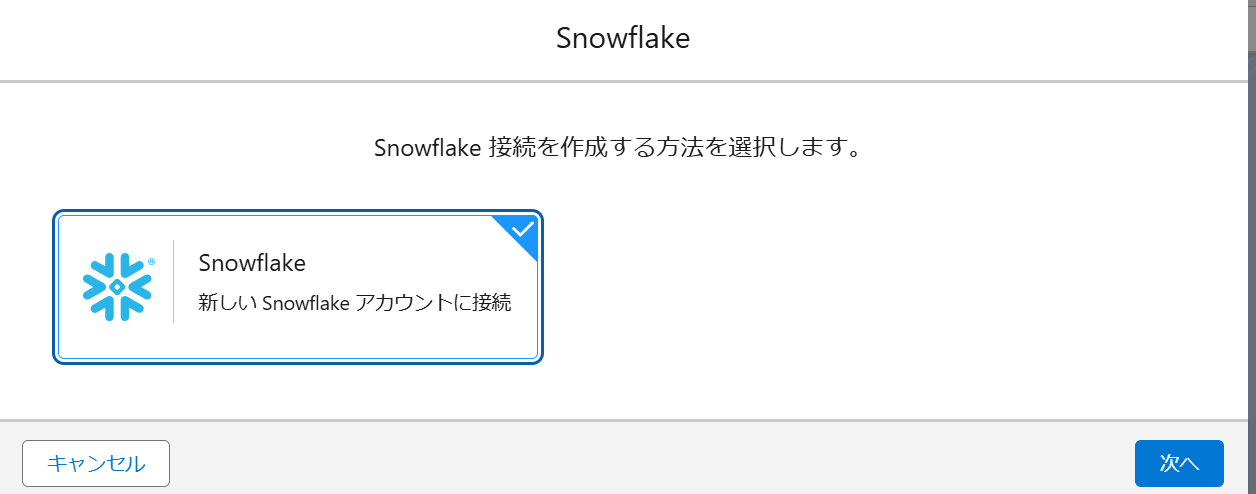Click the vertical scrollbar thumb at top right
The image size is (1256, 494).
click(1250, 25)
